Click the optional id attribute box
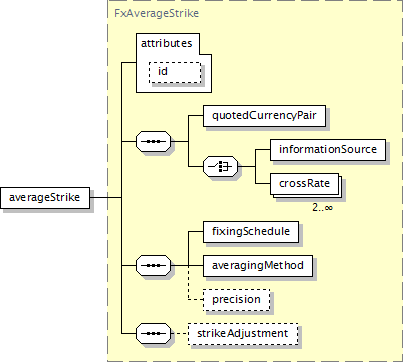This screenshot has height=362, width=403. [175, 72]
